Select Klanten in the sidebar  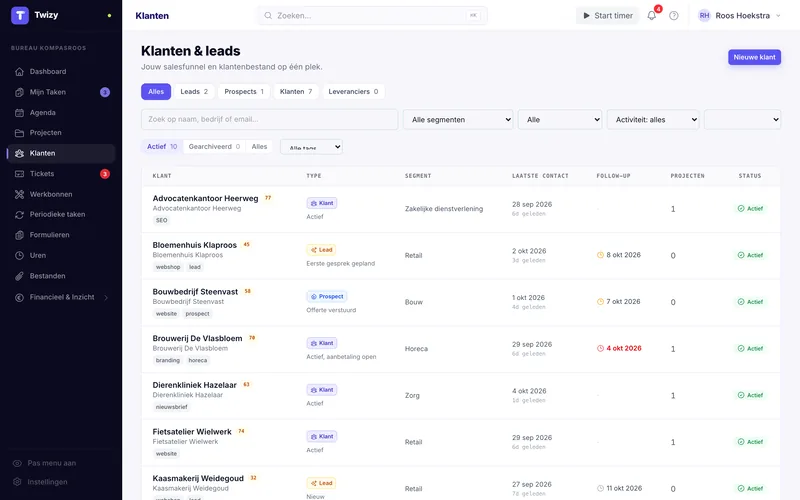click(x=61, y=153)
